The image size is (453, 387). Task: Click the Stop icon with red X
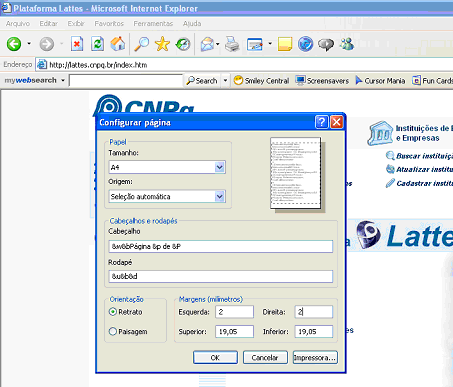[x=77, y=44]
